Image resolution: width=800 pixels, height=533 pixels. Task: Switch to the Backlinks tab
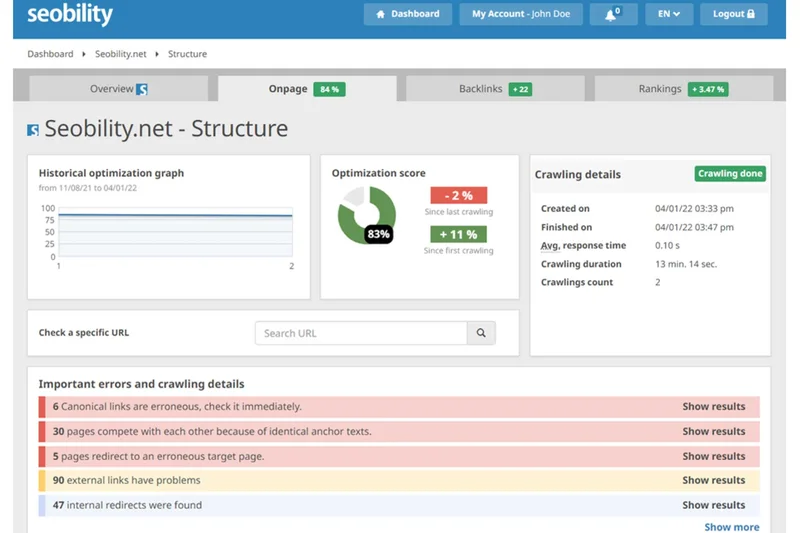pos(494,89)
